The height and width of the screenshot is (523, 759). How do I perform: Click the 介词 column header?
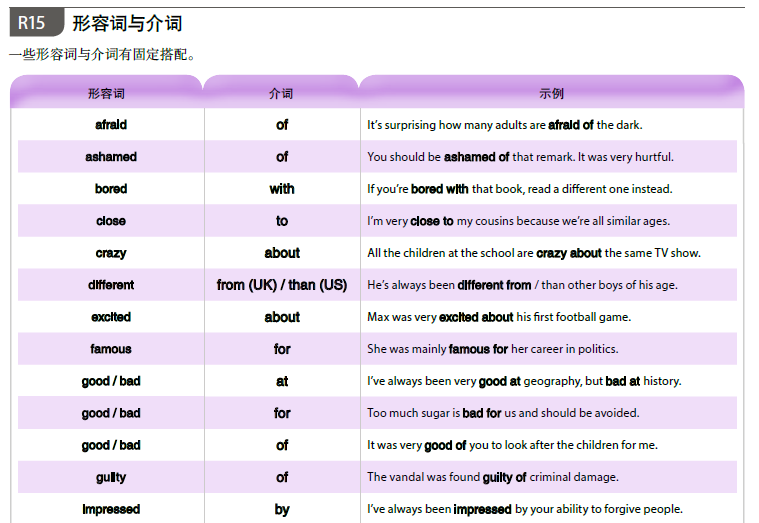(281, 93)
